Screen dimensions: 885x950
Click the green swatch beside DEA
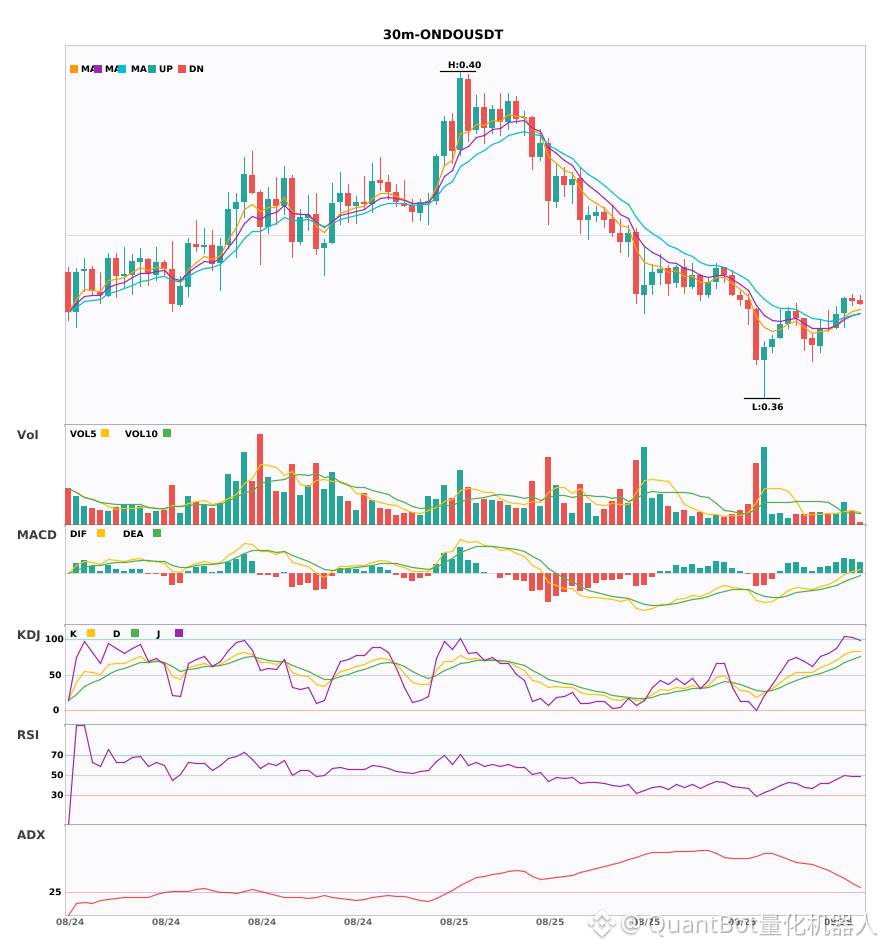click(x=157, y=533)
